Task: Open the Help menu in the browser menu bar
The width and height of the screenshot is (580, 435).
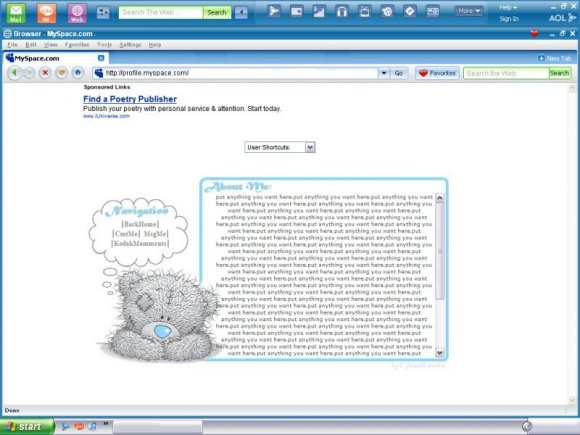Action: pos(155,45)
